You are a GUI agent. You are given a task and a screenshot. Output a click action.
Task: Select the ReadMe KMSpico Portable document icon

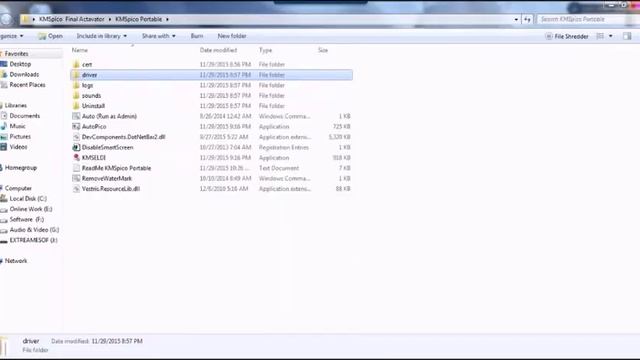pyautogui.click(x=76, y=168)
